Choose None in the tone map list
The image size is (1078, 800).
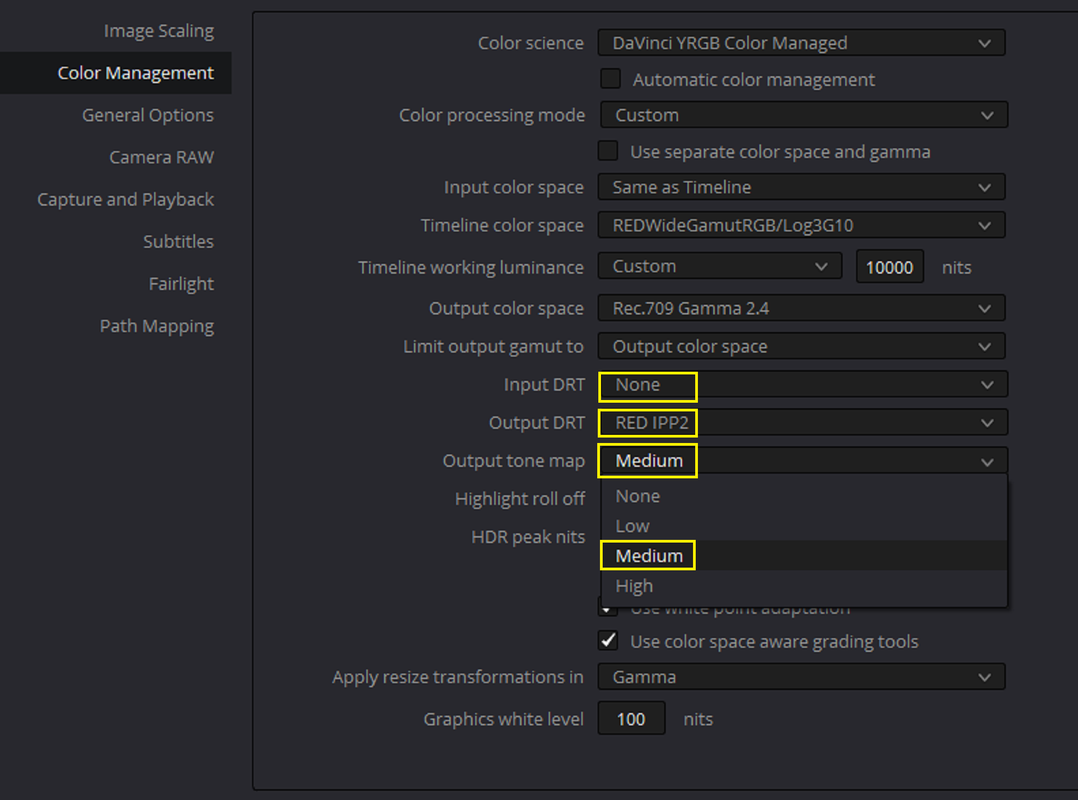(804, 496)
